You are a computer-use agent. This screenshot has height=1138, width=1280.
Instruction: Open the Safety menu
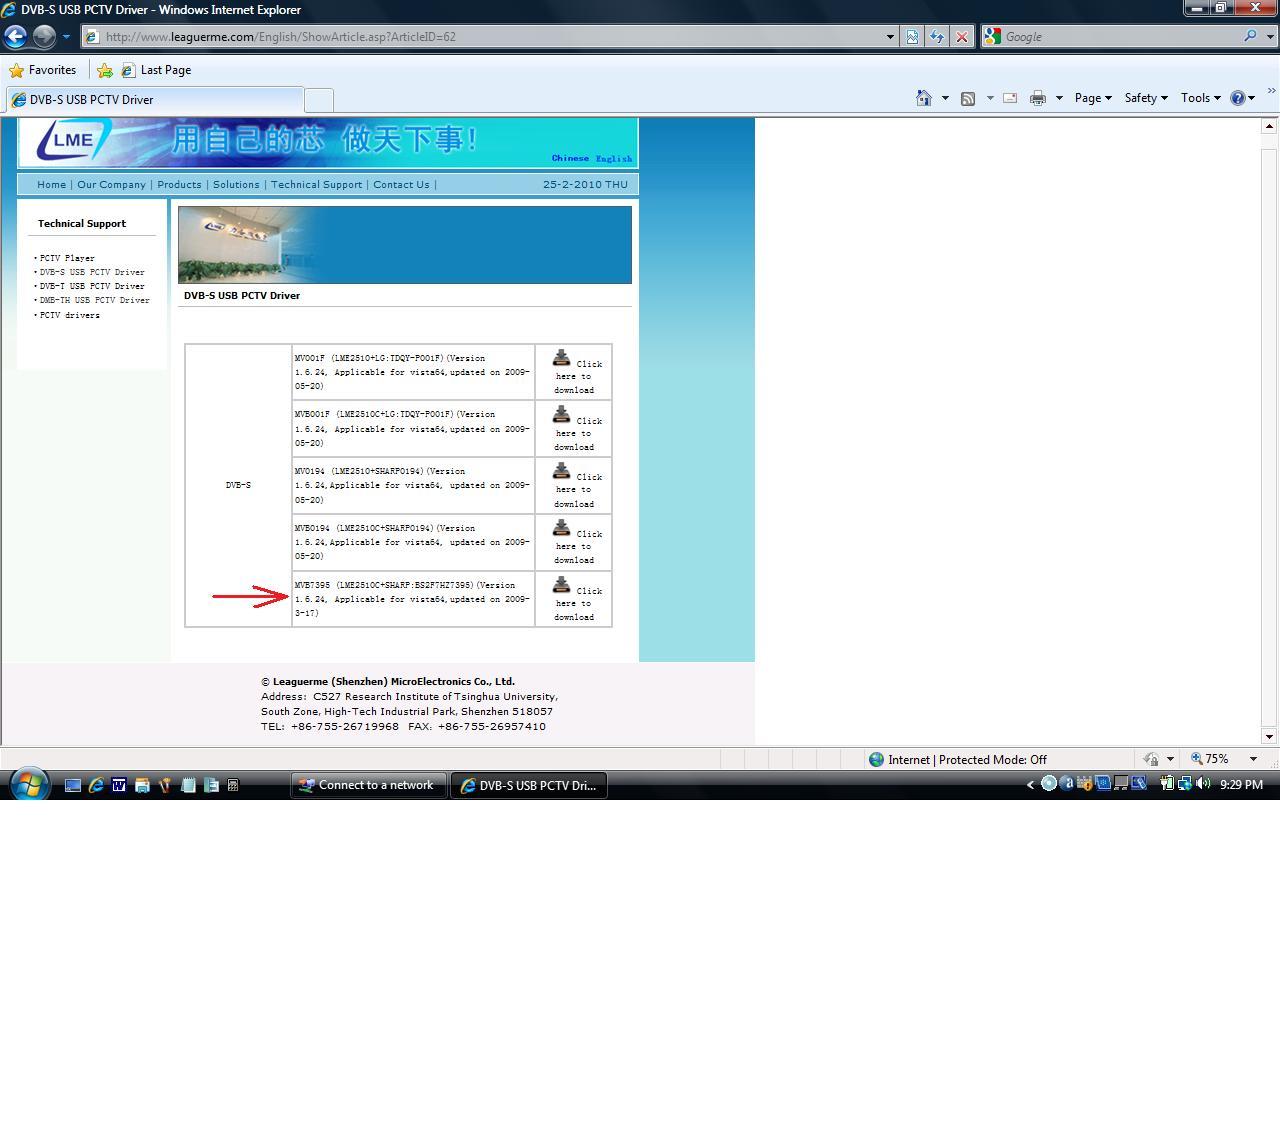[x=1146, y=98]
